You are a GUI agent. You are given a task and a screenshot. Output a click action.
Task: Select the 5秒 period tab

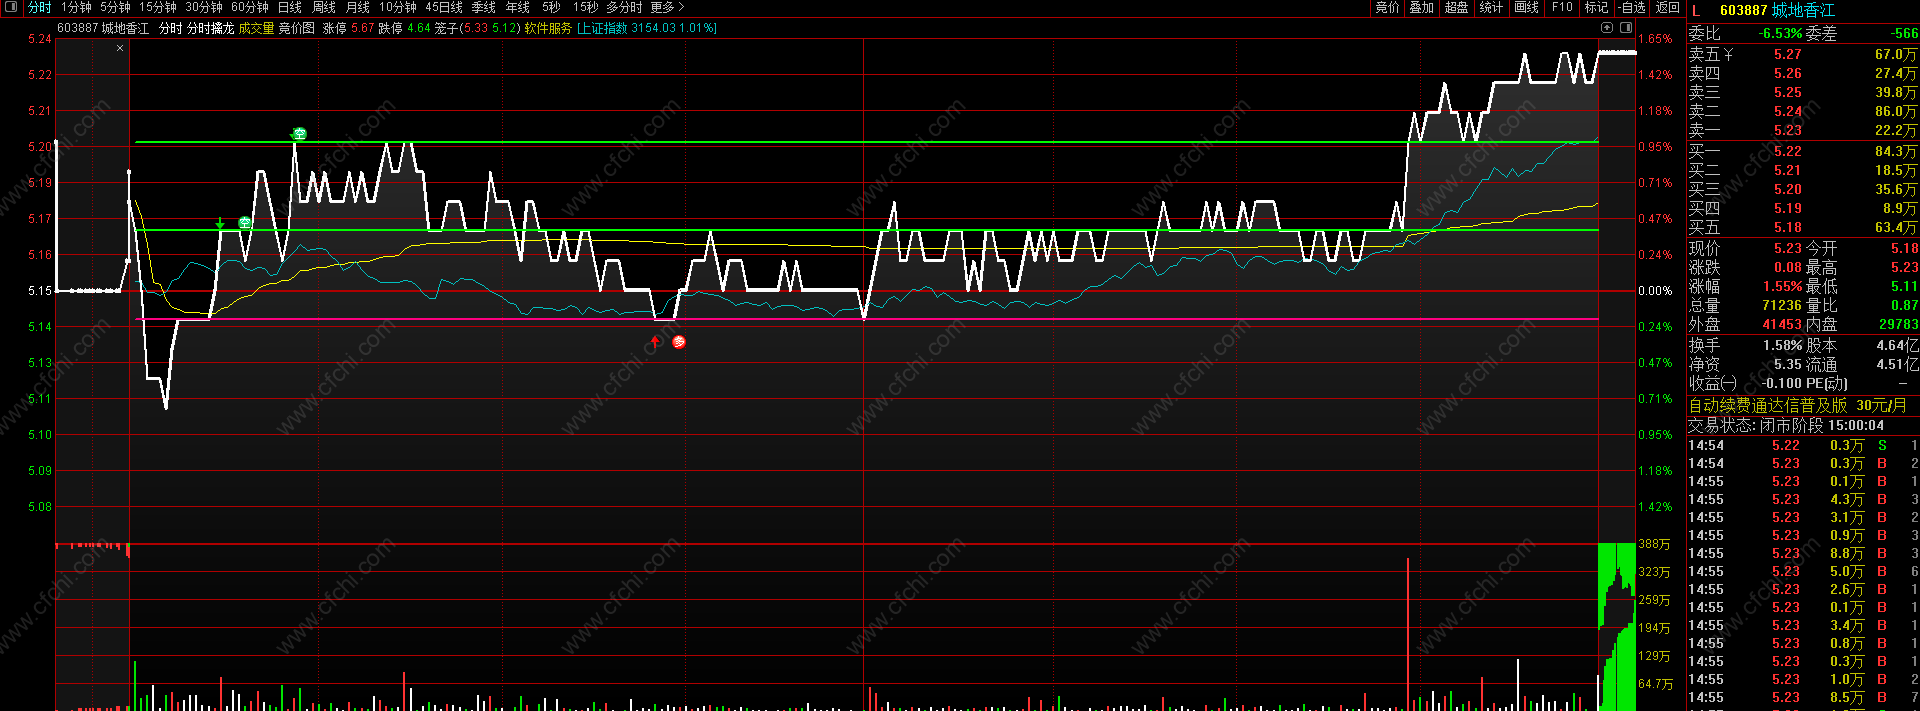tap(551, 7)
